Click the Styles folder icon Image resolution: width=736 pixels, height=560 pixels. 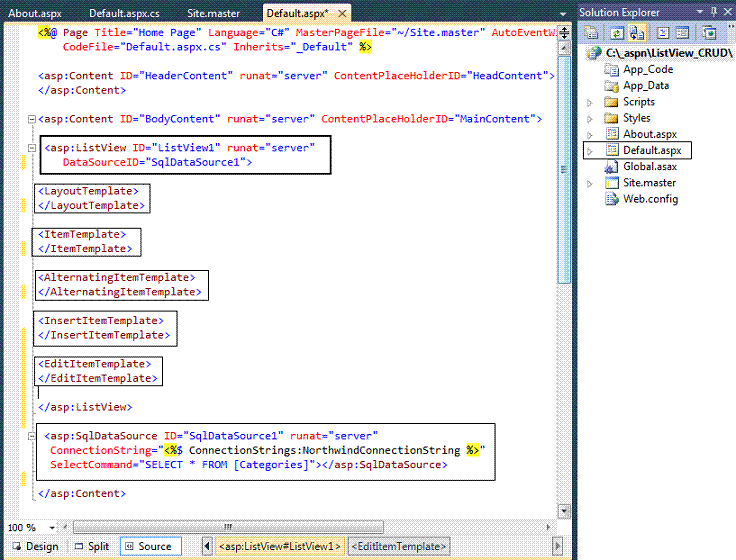pos(611,118)
